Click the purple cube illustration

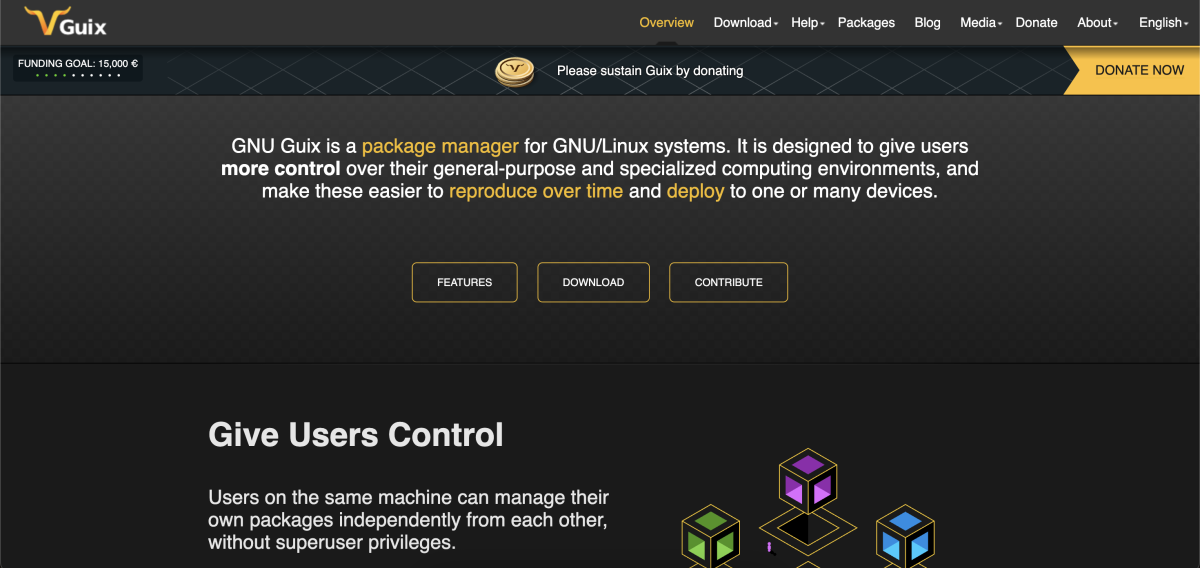[x=807, y=482]
